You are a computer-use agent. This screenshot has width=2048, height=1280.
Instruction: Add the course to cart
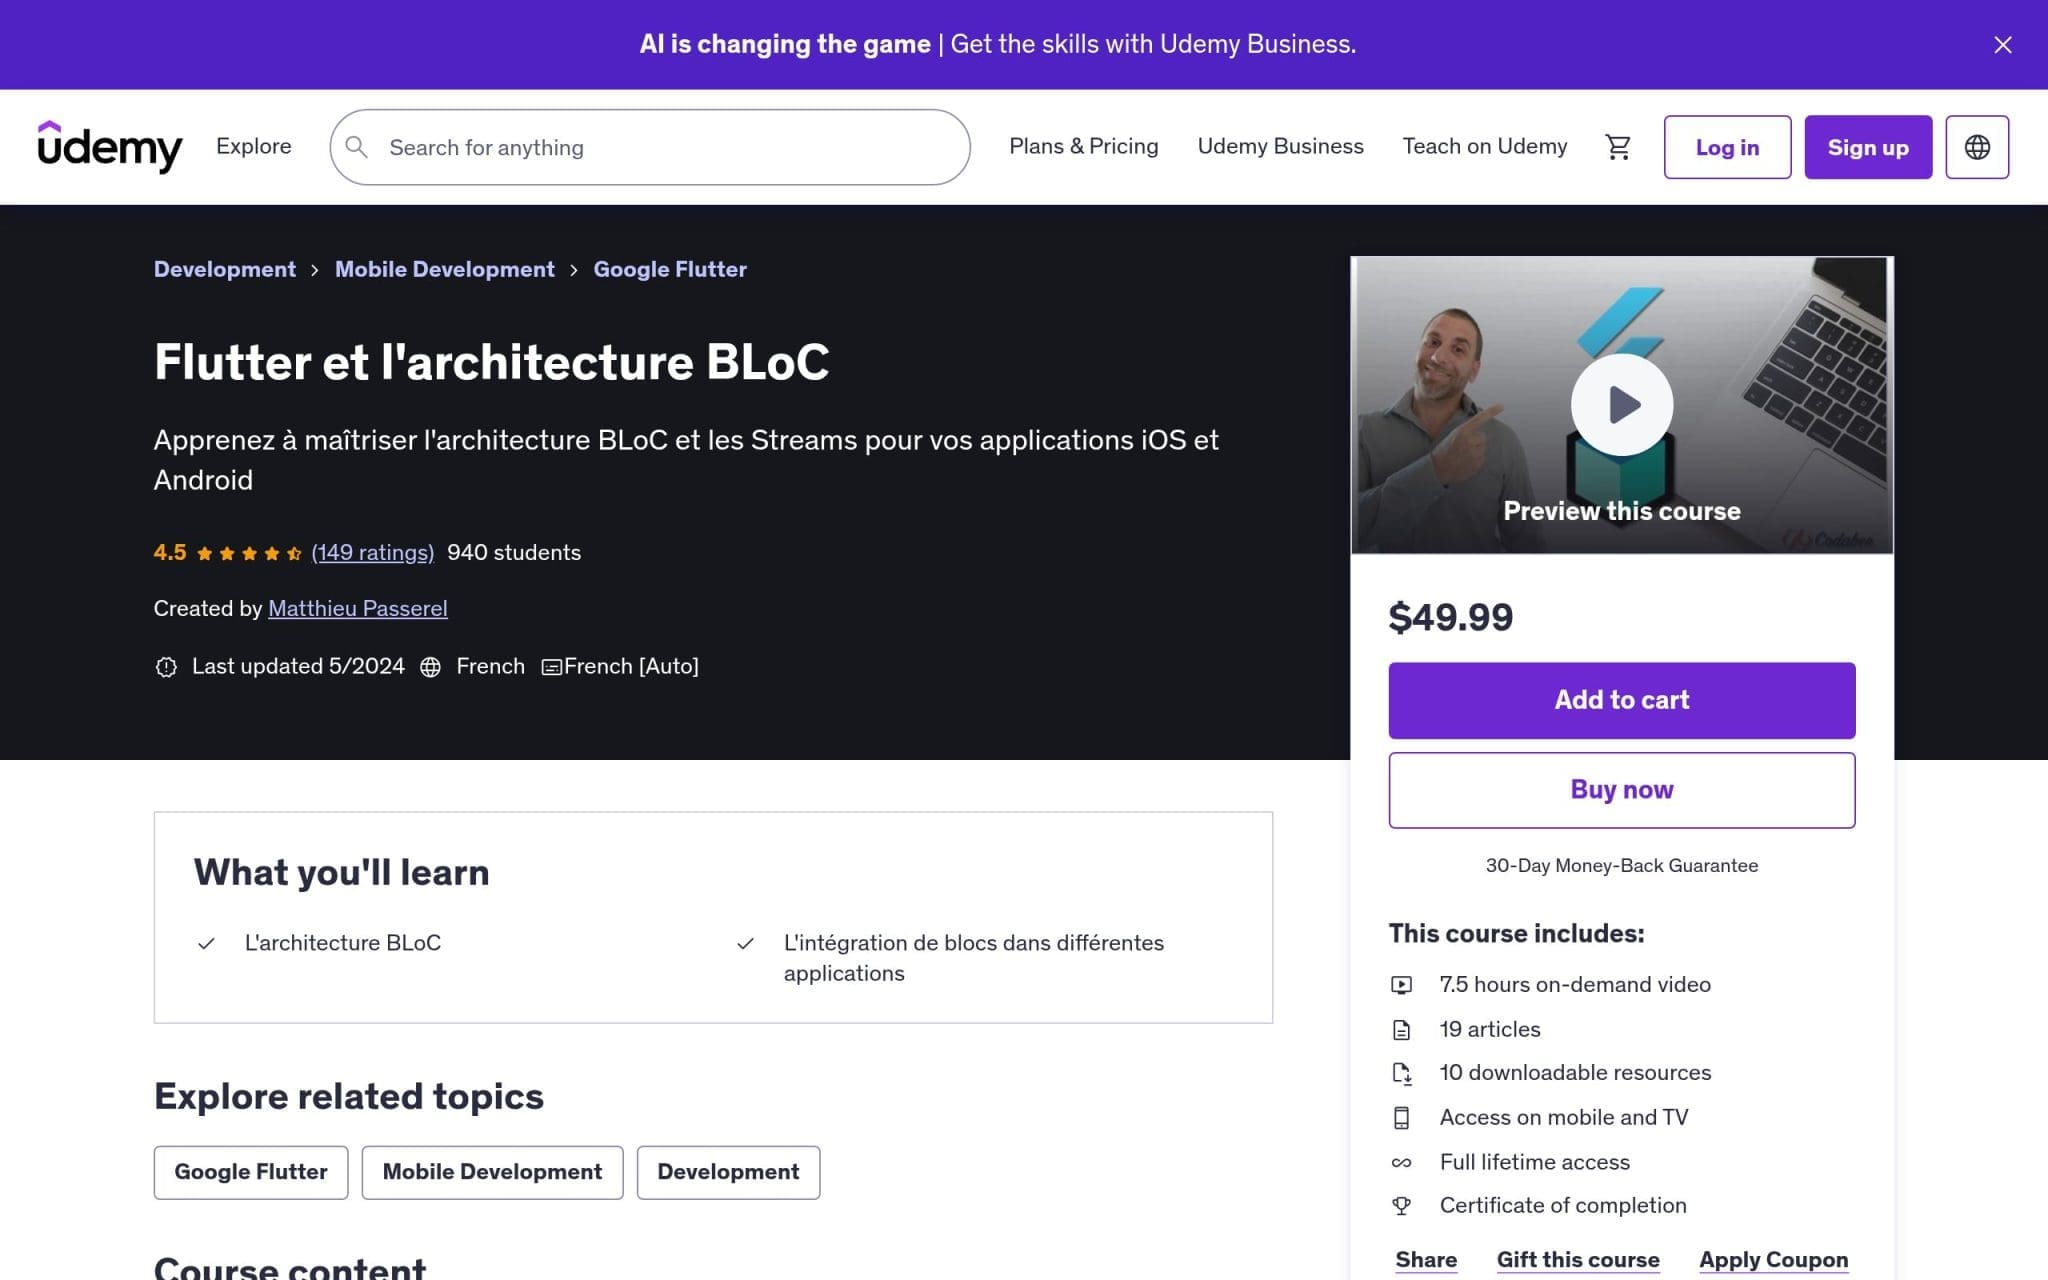pos(1621,700)
